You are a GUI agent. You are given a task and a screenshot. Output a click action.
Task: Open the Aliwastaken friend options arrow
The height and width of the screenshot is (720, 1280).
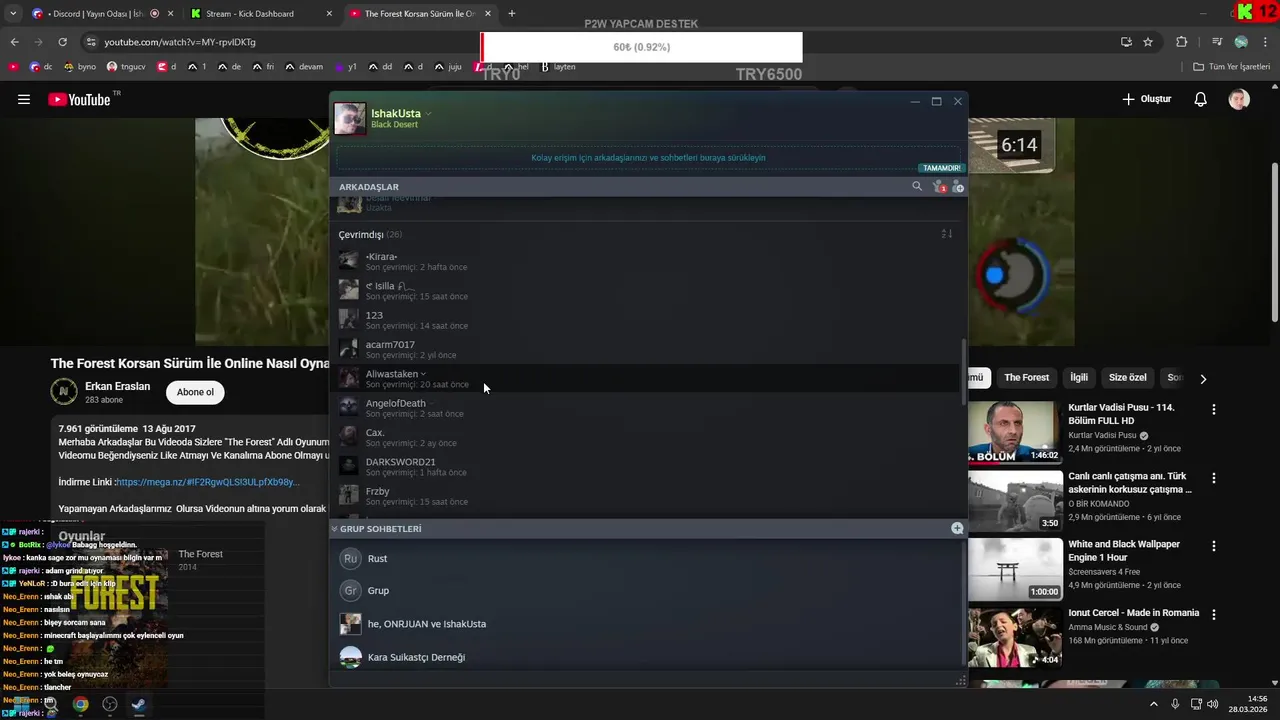coord(424,374)
